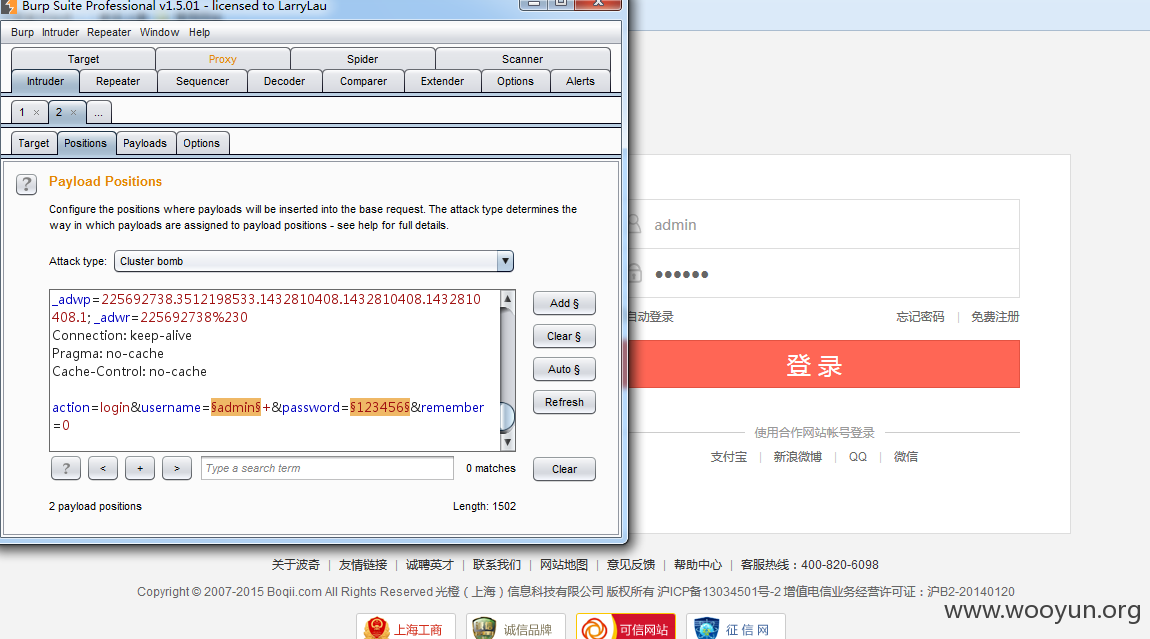Select Intruder attack tab 2
Image resolution: width=1150 pixels, height=639 pixels.
click(x=59, y=112)
